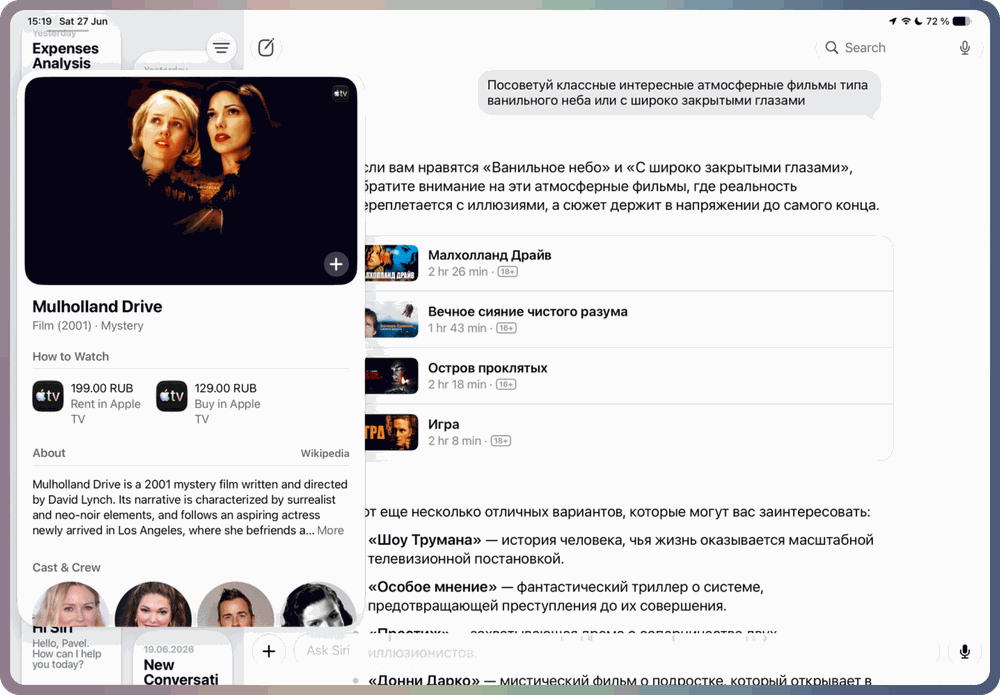Open Apple TV icon for 129.00 RUB buy

[172, 396]
